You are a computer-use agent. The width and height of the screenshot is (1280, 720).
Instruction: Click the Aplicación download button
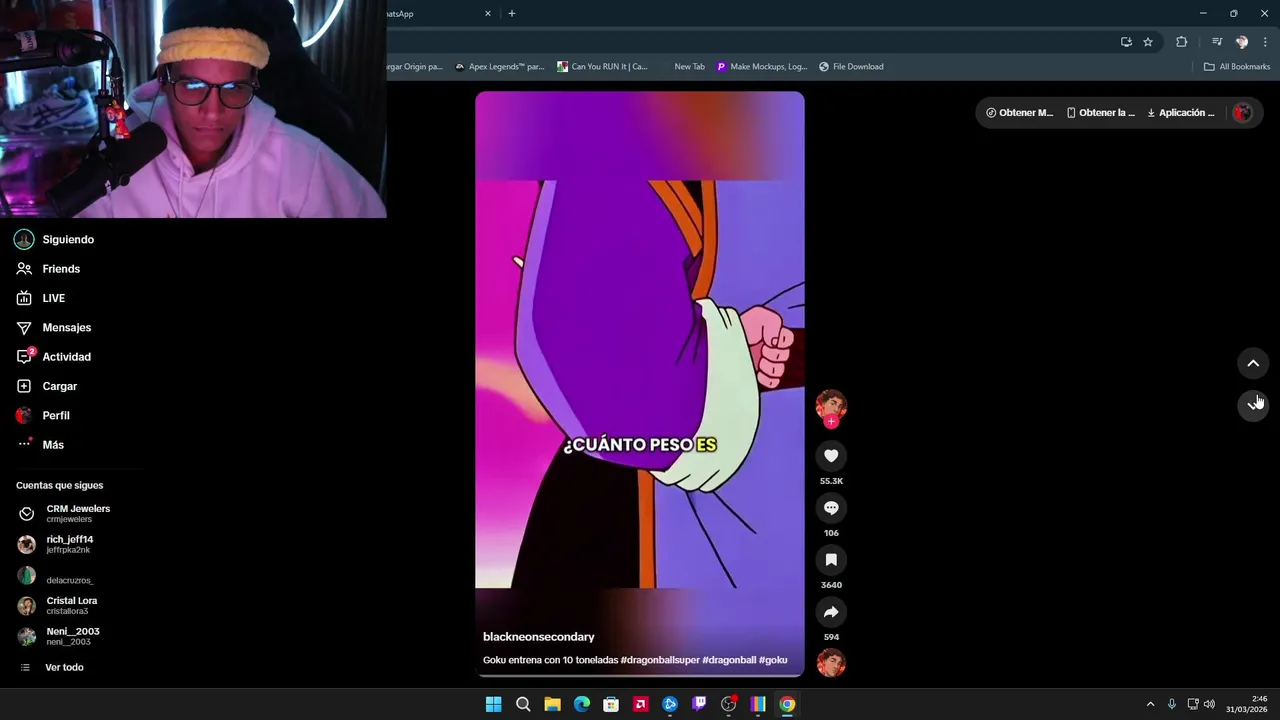point(1181,113)
